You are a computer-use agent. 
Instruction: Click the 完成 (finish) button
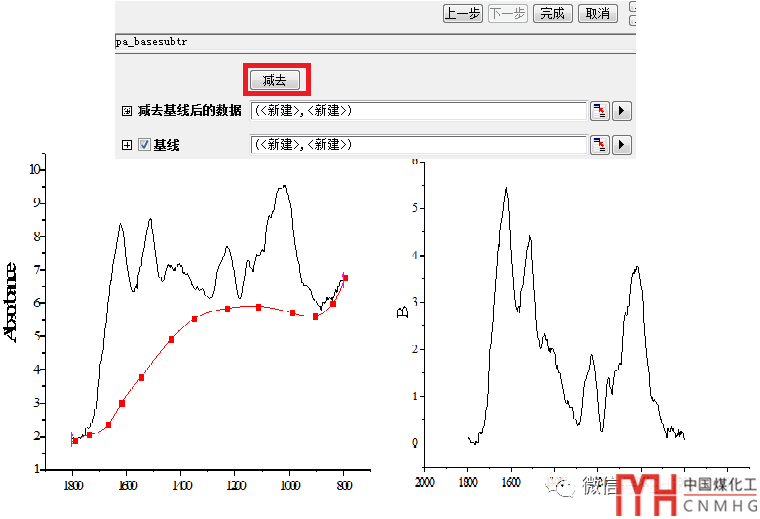pyautogui.click(x=553, y=14)
